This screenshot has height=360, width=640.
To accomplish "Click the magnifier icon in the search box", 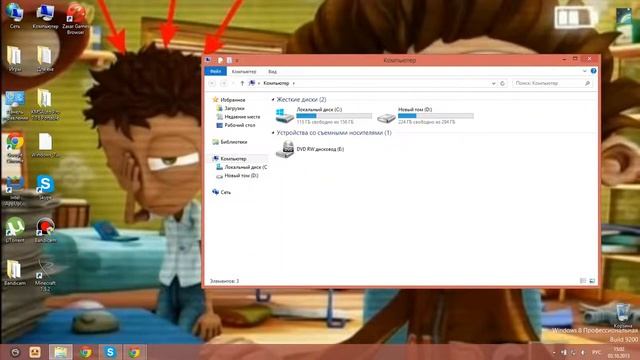I will point(587,83).
